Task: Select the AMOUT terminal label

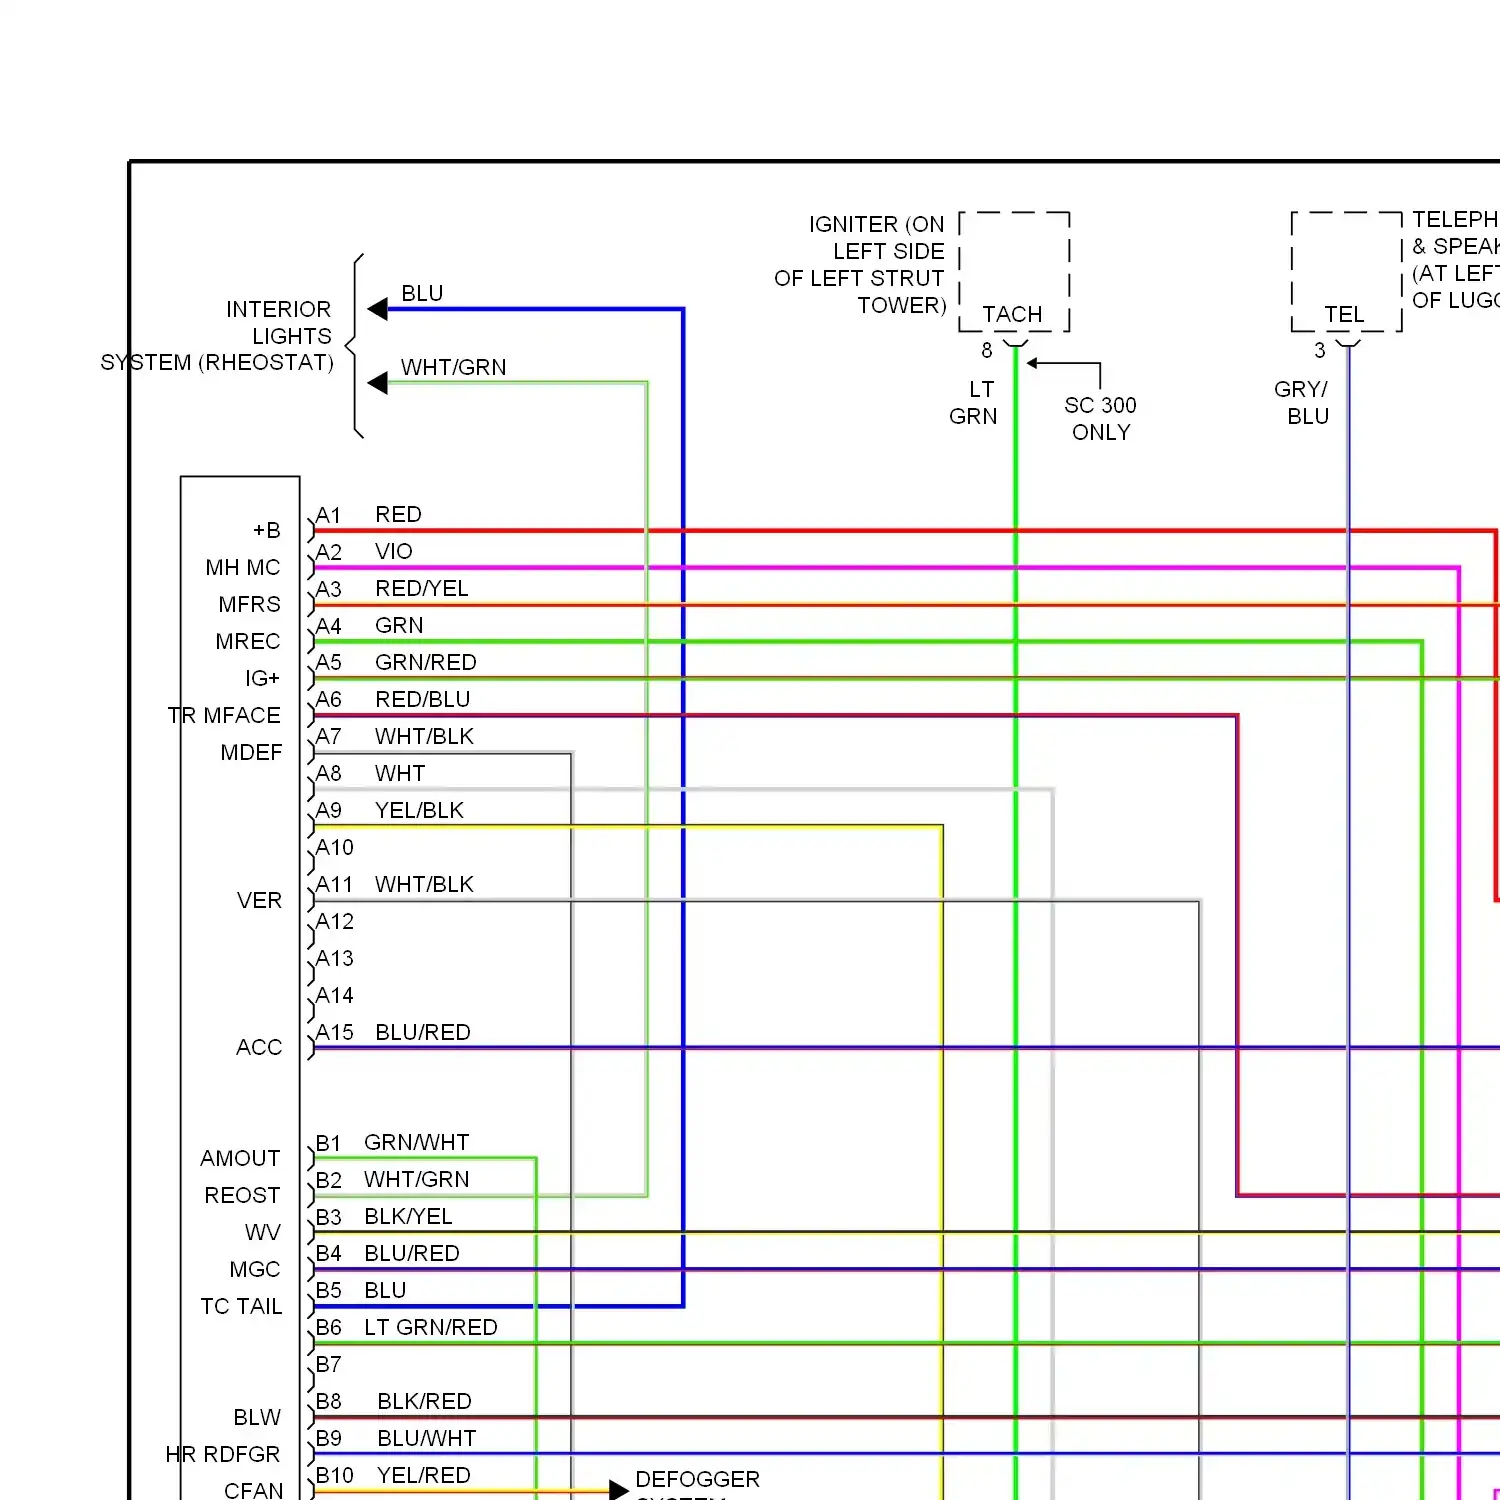Action: click(240, 1158)
